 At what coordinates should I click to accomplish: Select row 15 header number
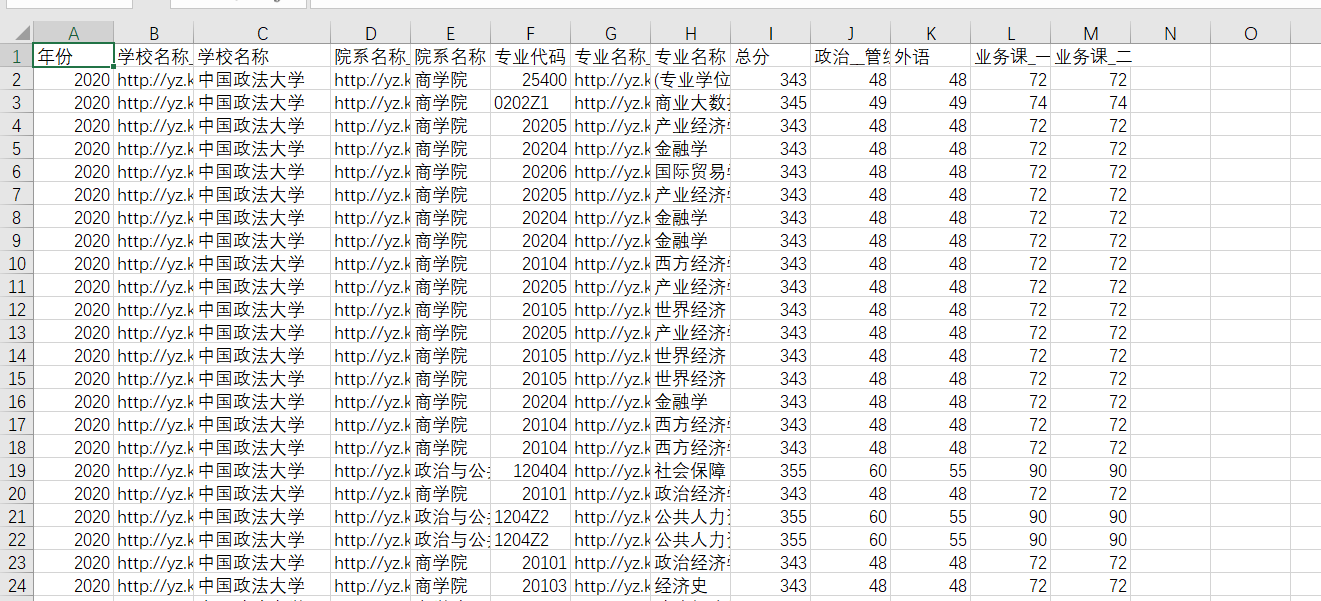click(x=17, y=378)
